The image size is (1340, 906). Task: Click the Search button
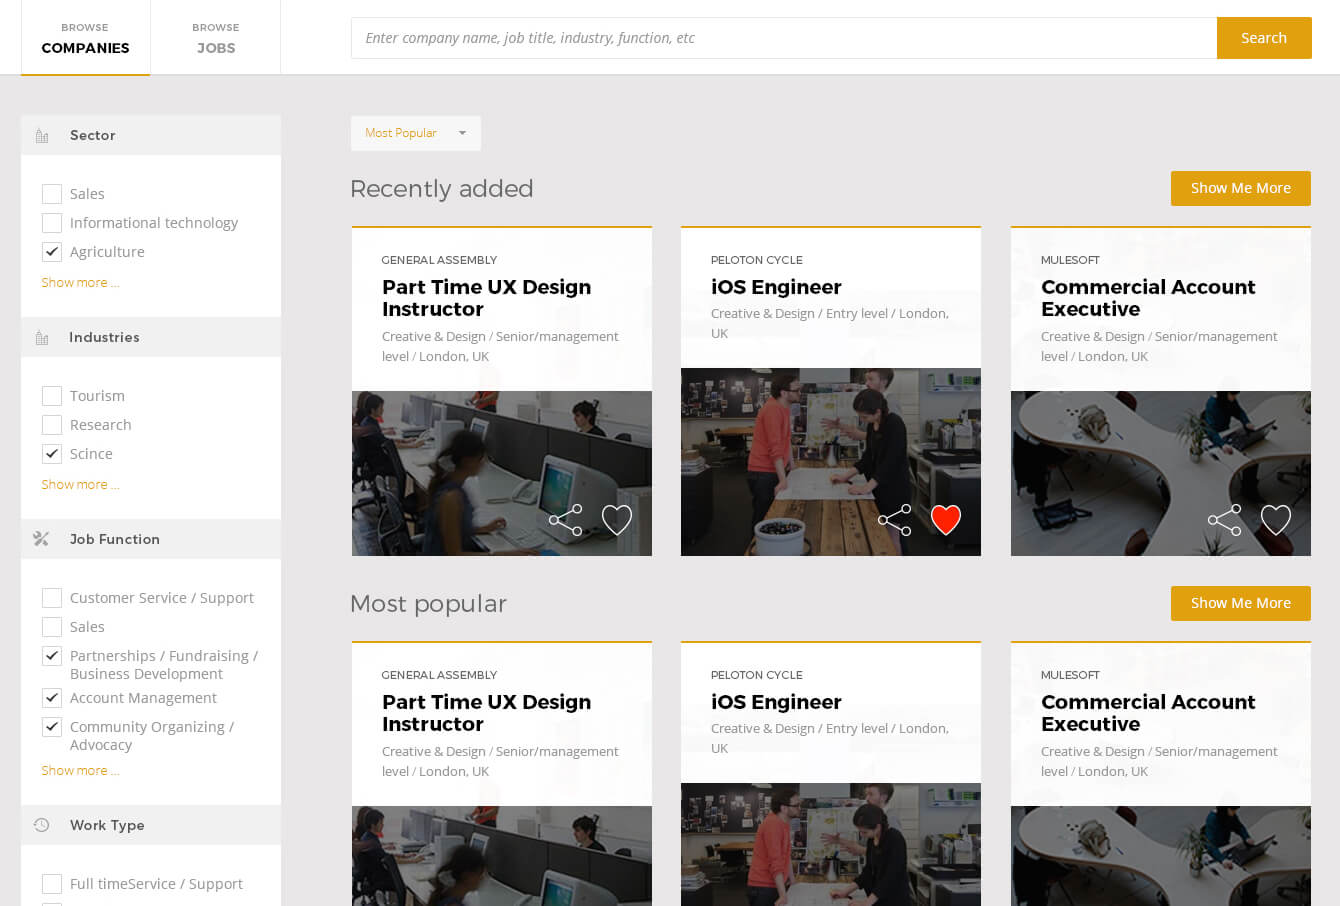click(x=1264, y=38)
